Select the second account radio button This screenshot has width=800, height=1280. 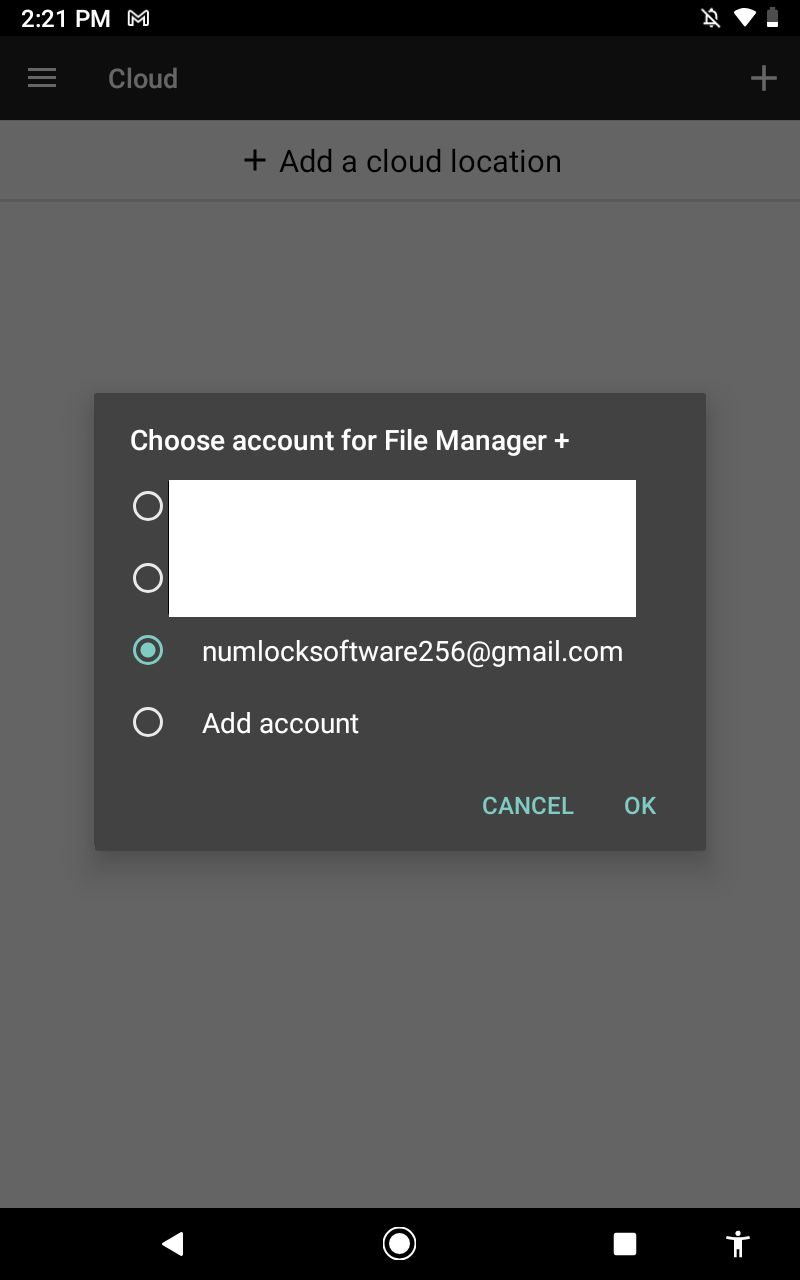point(148,578)
